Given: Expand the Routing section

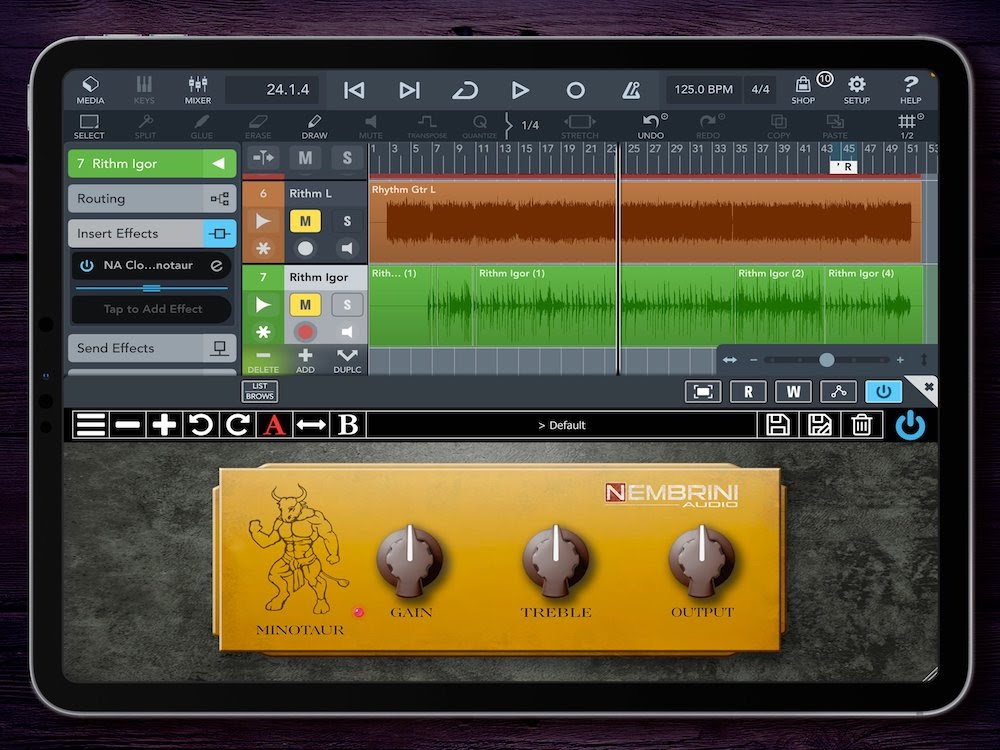Looking at the screenshot, I should 152,198.
